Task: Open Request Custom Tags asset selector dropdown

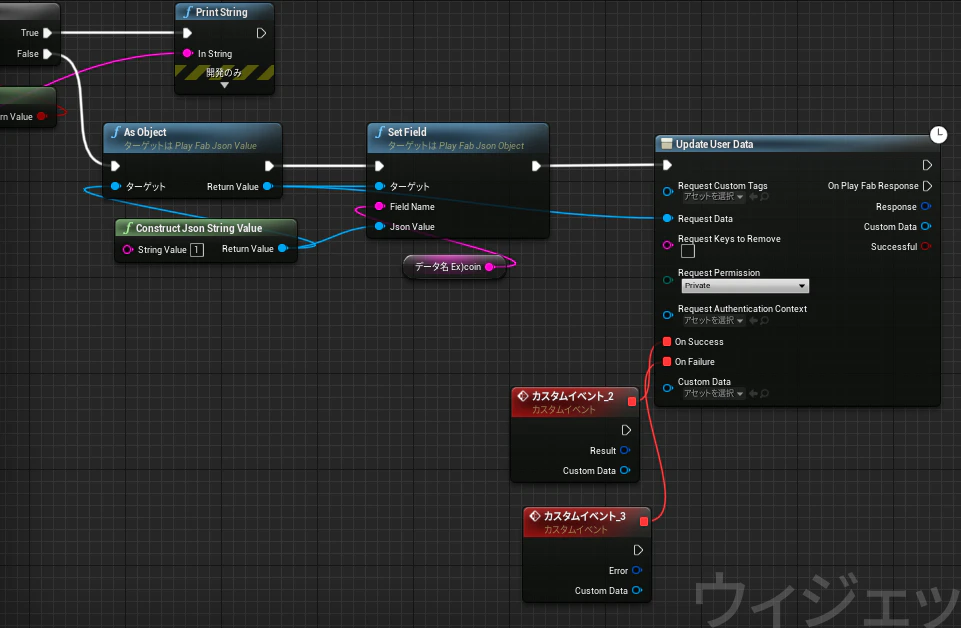Action: 713,197
